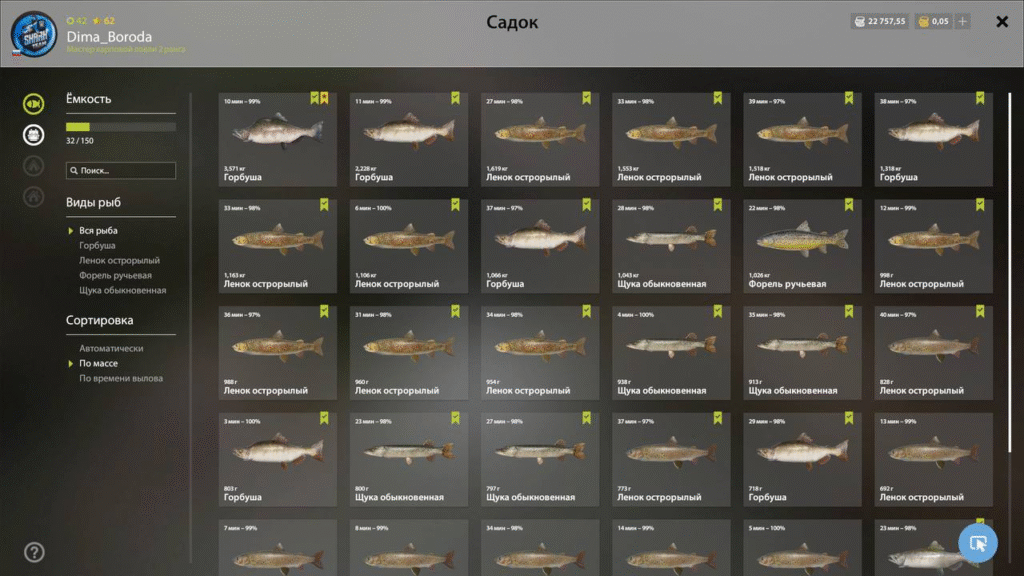Click the Поиск search field
Screen dimensions: 1024x576
pos(121,170)
